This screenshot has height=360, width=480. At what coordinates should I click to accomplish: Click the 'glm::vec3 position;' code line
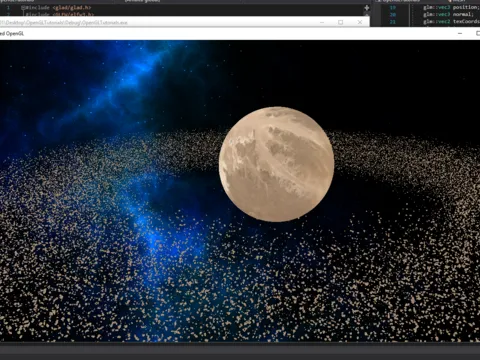pyautogui.click(x=451, y=7)
